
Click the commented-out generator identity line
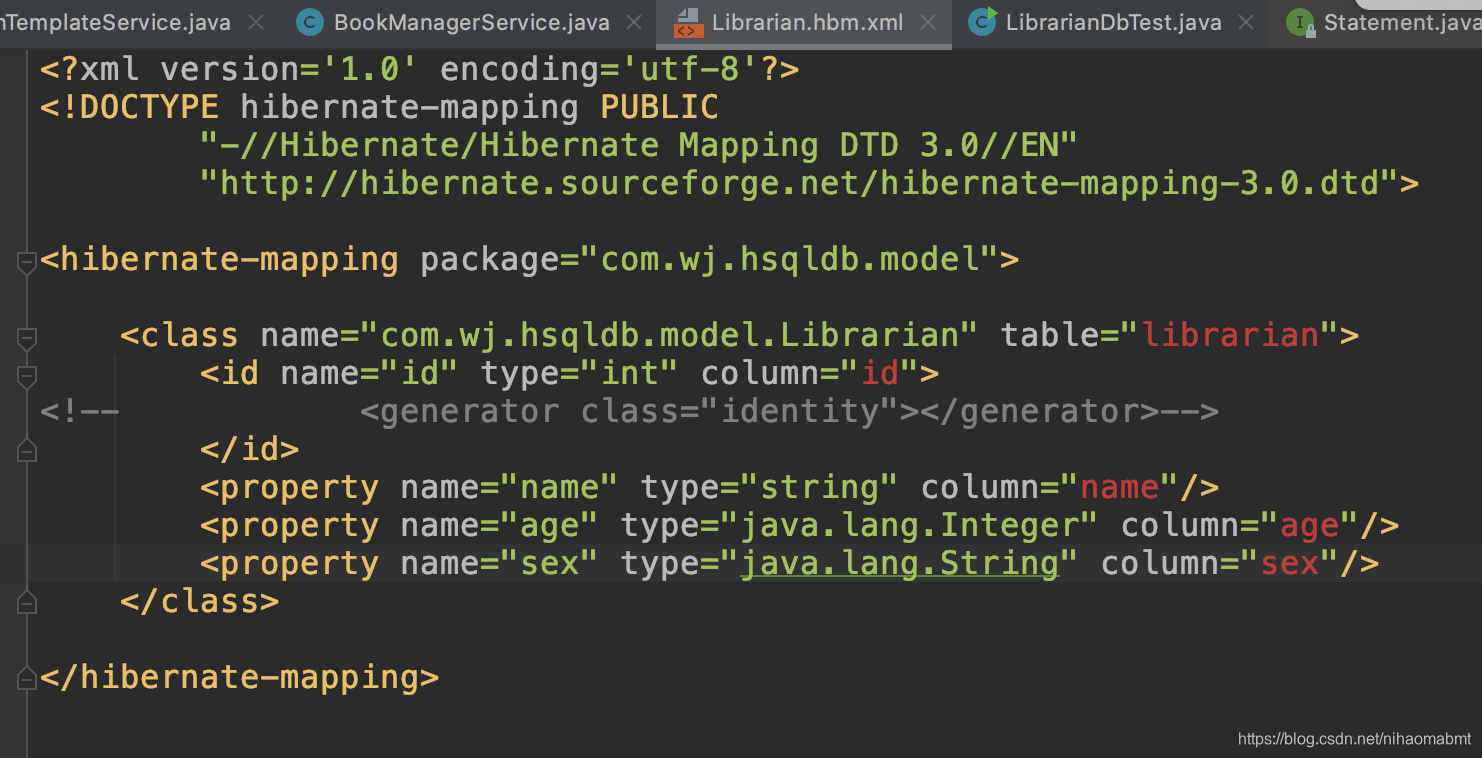629,411
